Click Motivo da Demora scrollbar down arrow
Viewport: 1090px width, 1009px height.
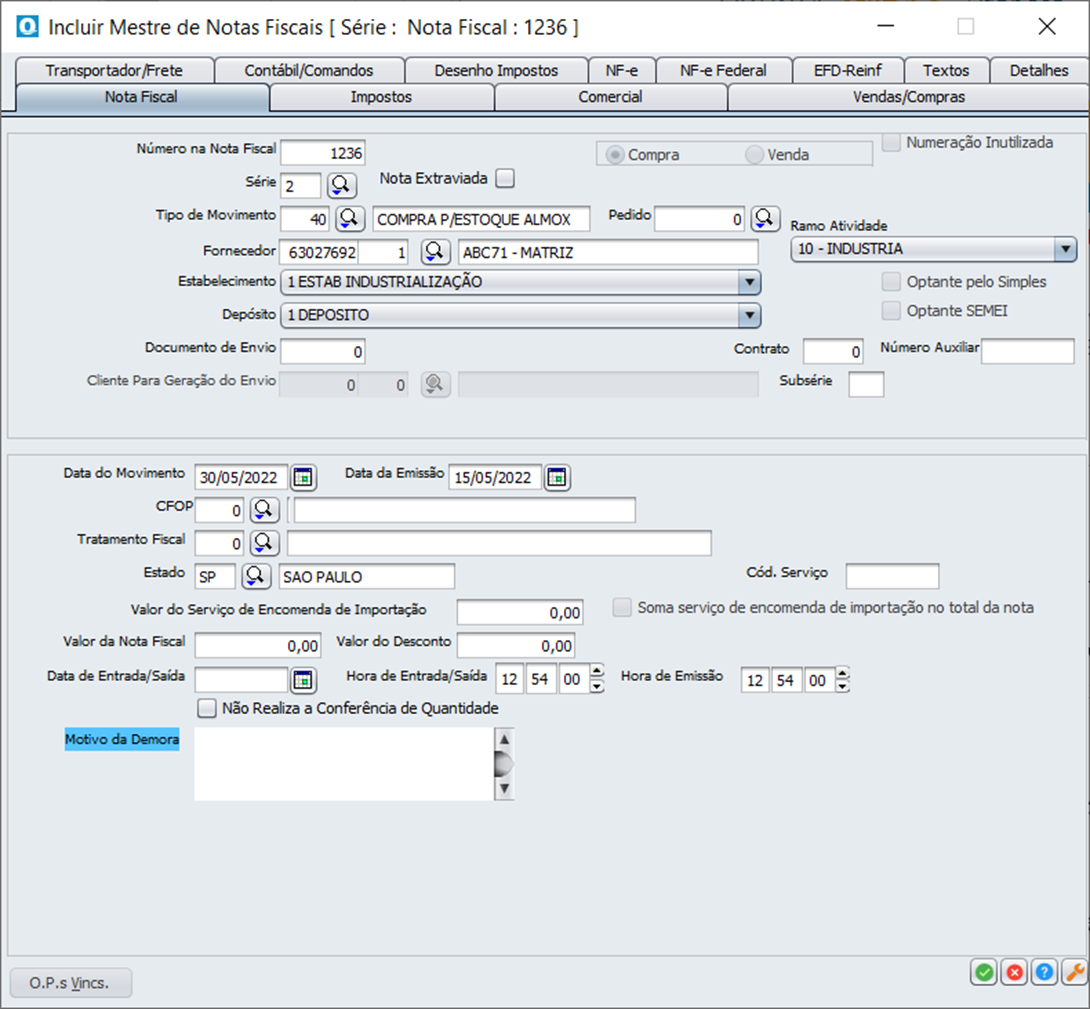(504, 789)
